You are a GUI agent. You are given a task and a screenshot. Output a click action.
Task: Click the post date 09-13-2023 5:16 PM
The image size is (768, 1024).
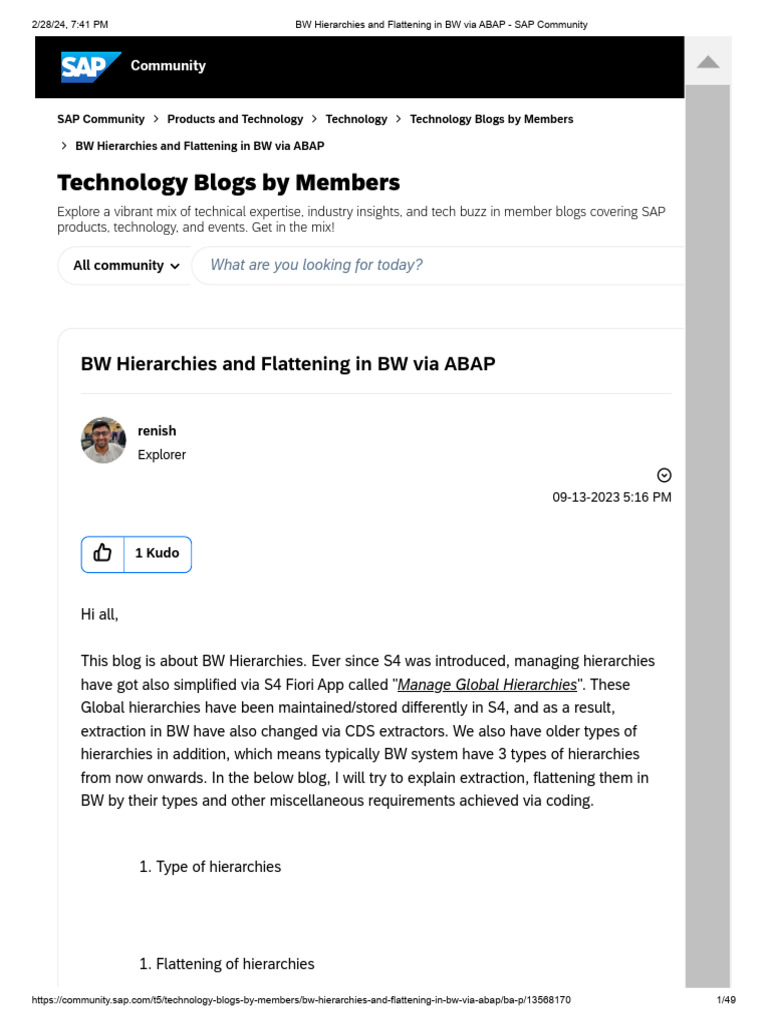(x=612, y=497)
